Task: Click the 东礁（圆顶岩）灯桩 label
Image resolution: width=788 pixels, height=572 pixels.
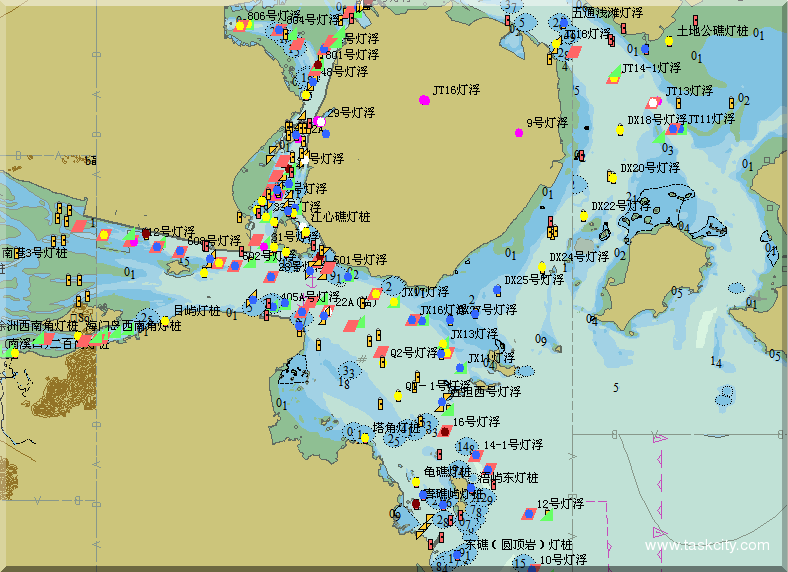Action: tap(518, 546)
